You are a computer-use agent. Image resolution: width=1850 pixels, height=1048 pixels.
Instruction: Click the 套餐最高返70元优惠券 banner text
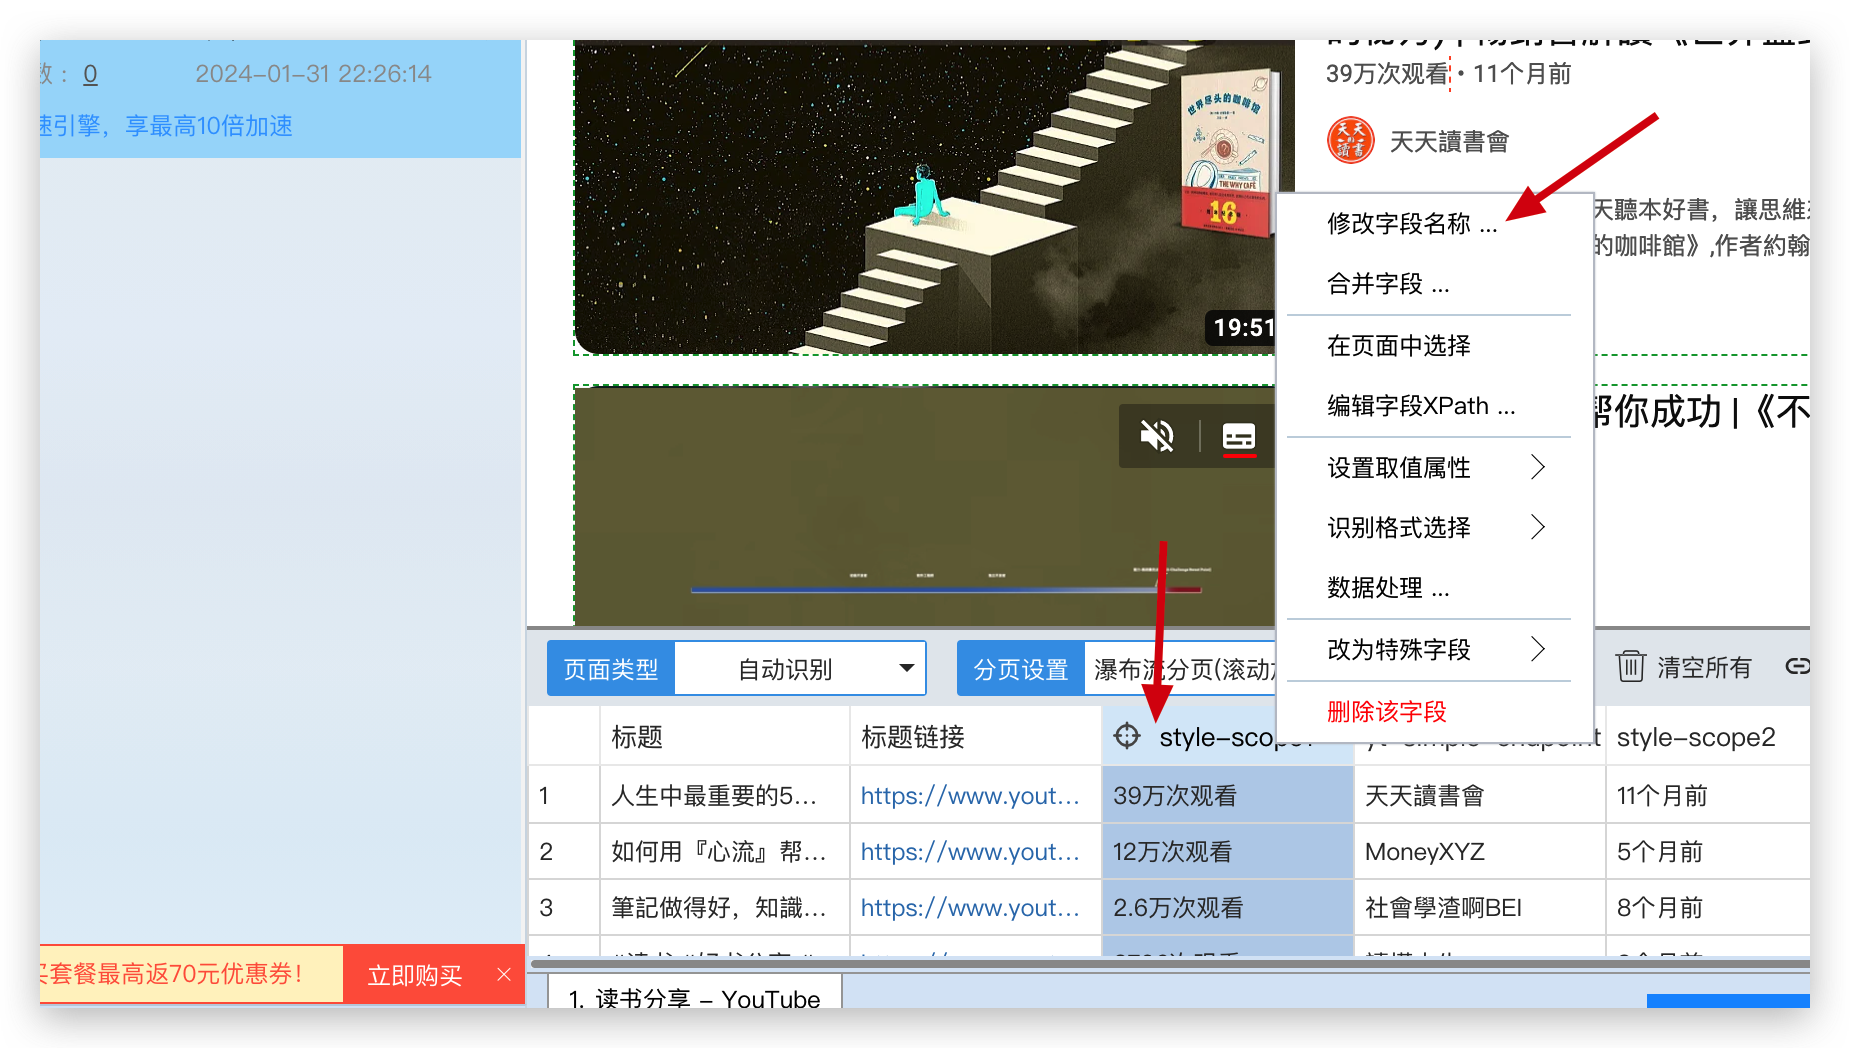pos(175,974)
